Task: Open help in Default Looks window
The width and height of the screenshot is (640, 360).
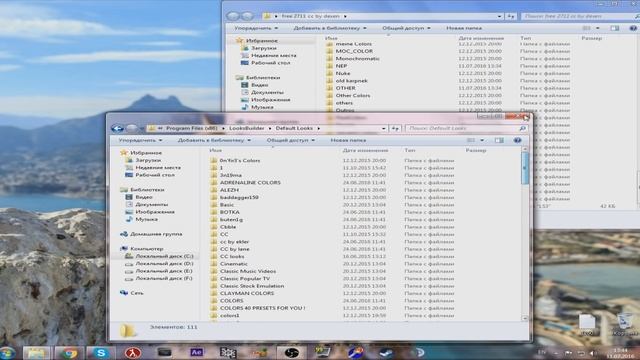Action: pos(517,140)
